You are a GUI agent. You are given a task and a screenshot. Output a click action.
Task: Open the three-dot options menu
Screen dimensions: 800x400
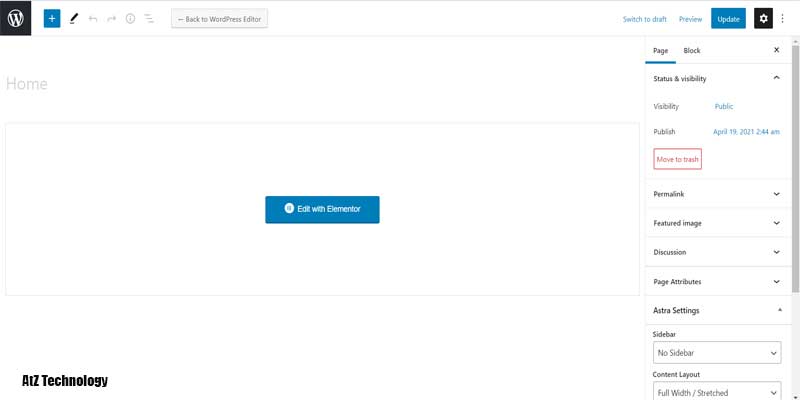click(x=783, y=19)
